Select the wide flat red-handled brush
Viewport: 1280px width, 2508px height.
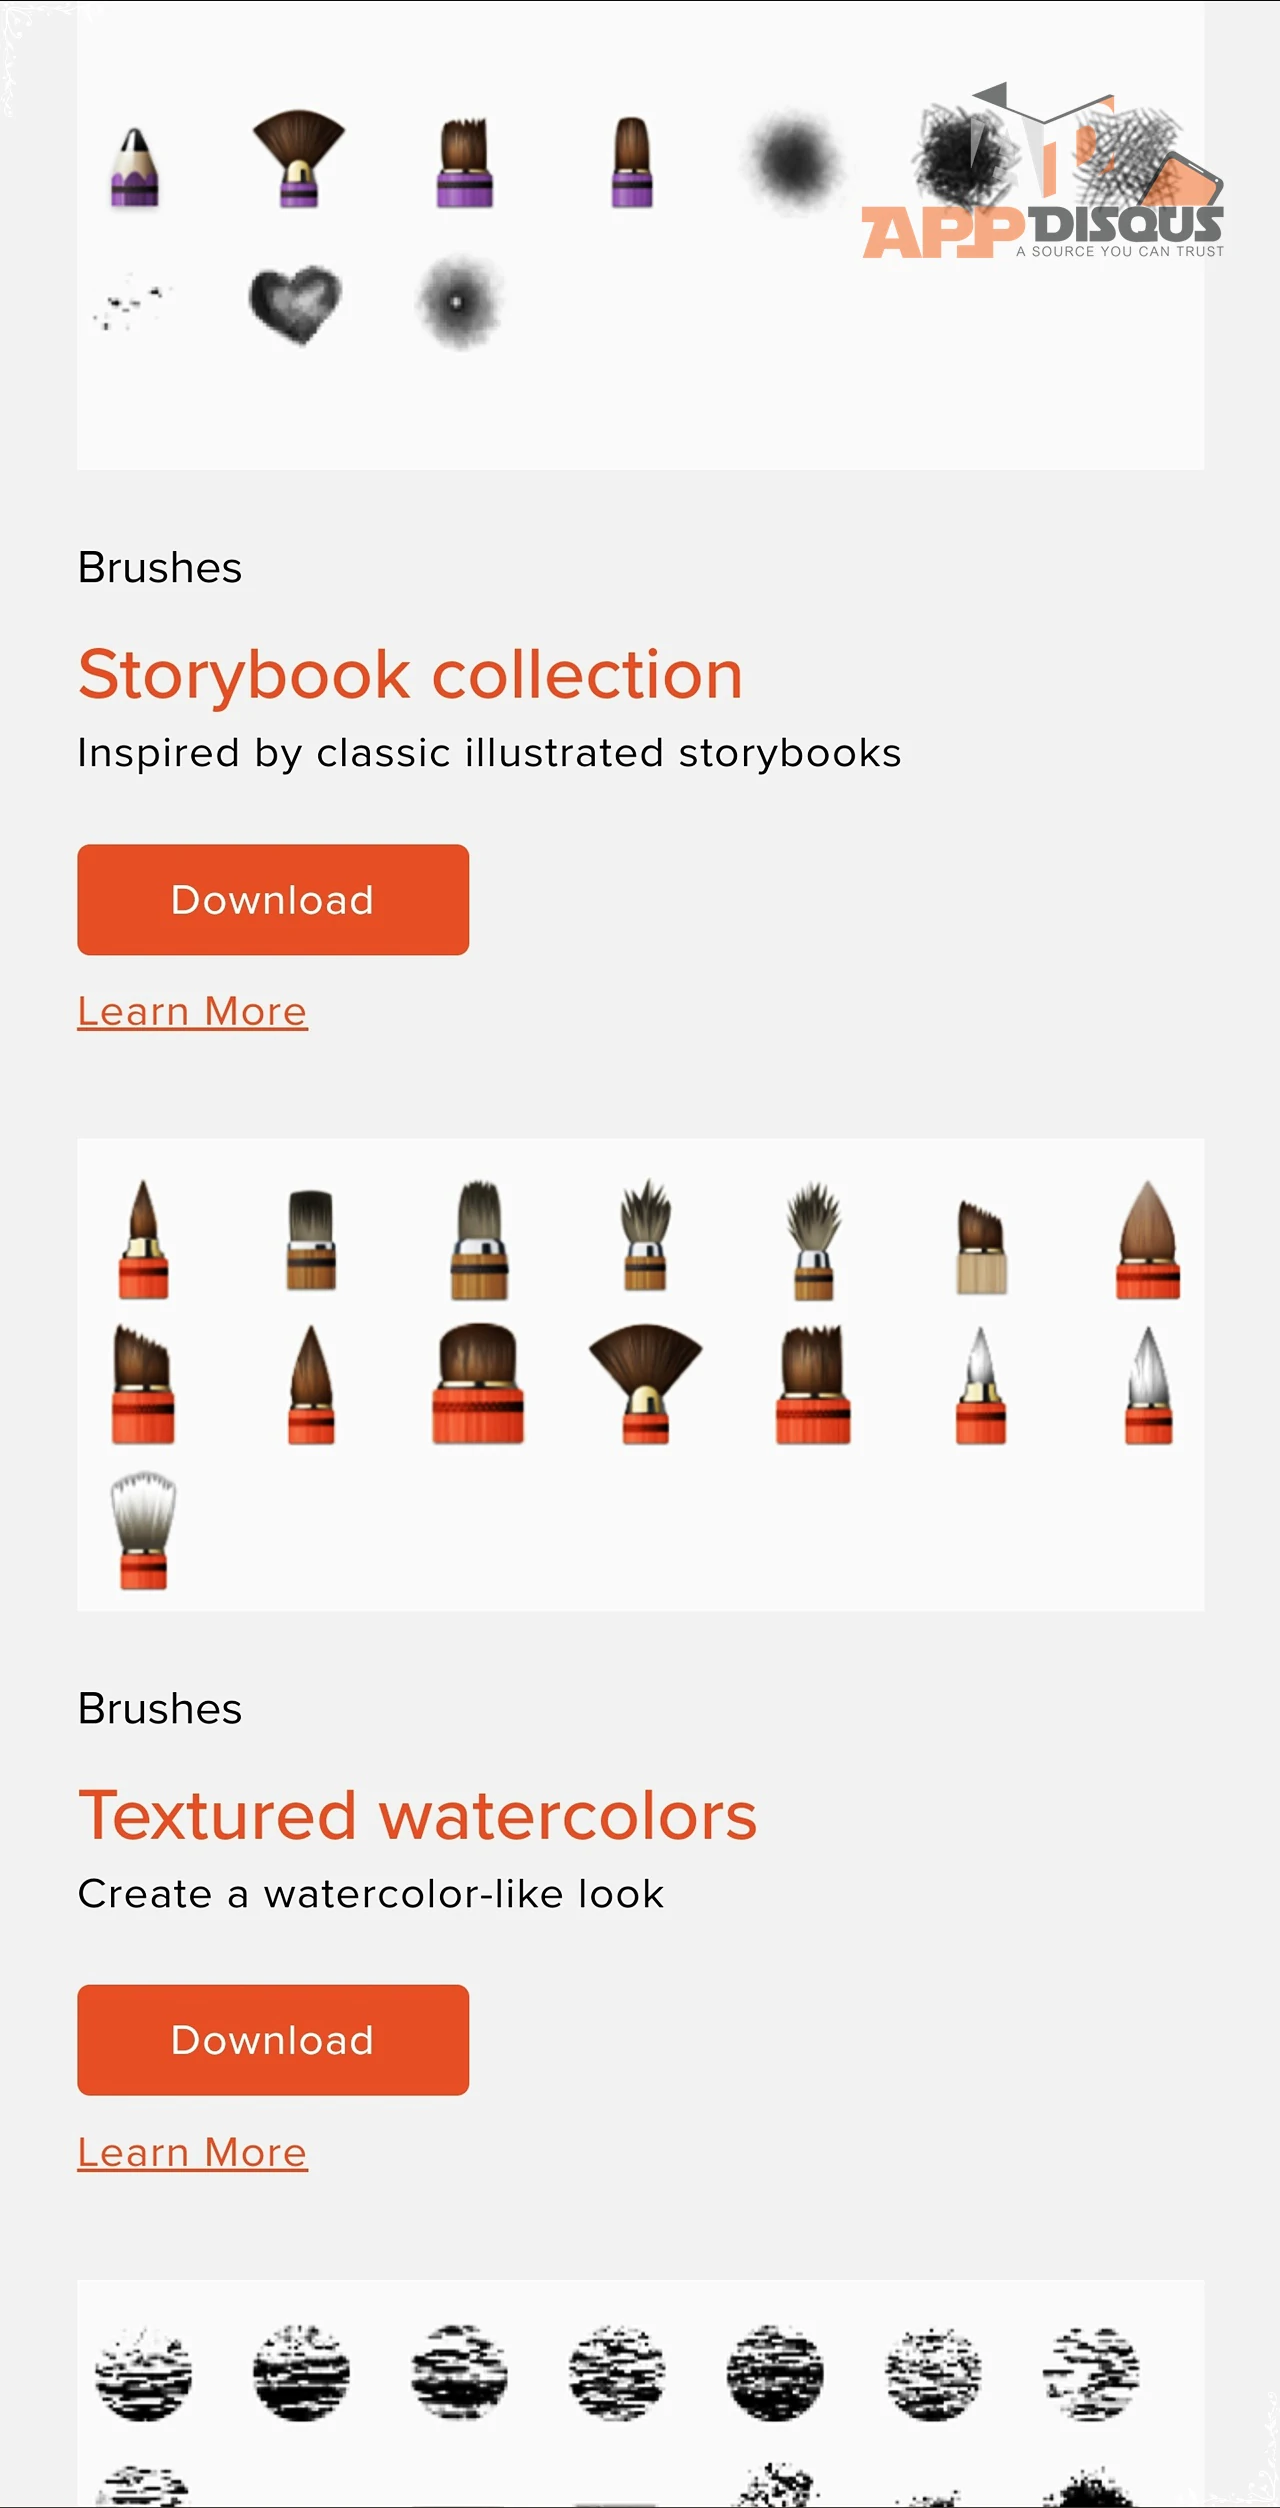tap(478, 1384)
